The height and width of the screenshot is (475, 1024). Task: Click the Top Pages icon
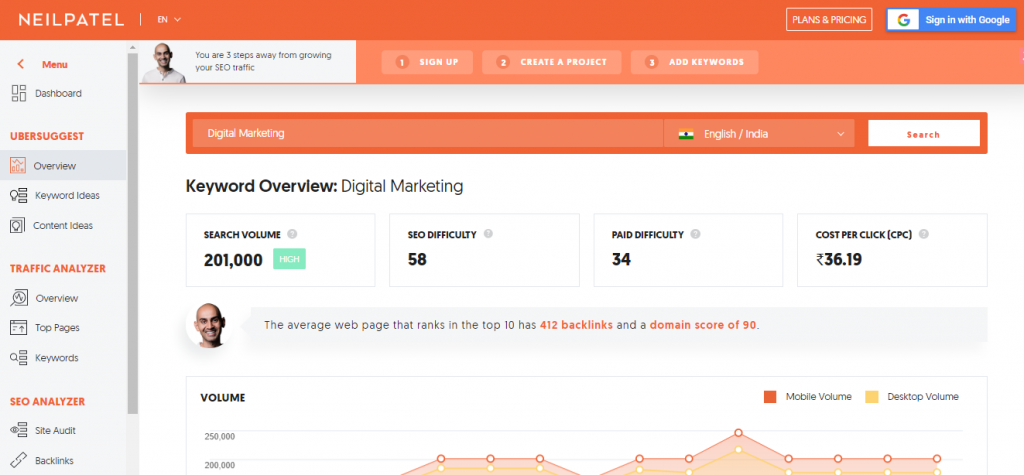[x=18, y=327]
